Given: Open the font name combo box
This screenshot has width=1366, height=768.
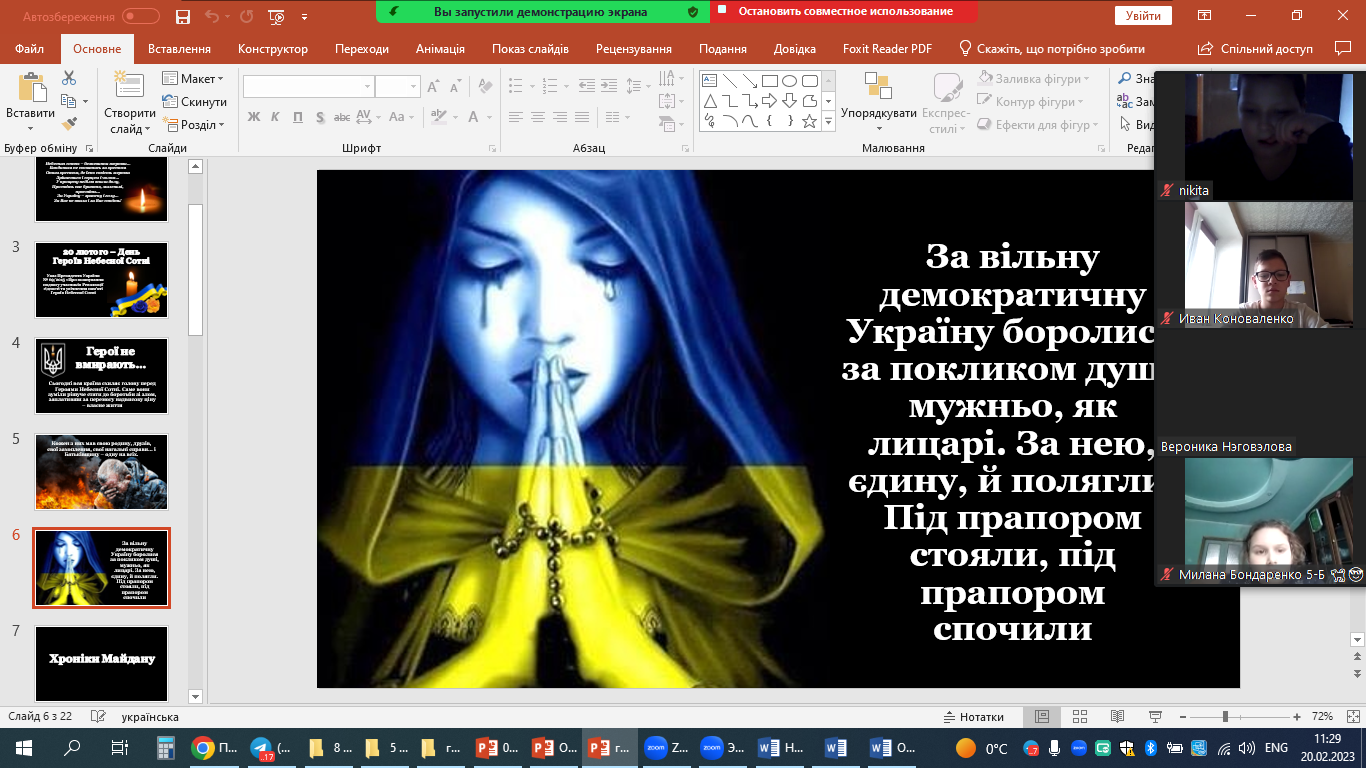Looking at the screenshot, I should [x=308, y=87].
